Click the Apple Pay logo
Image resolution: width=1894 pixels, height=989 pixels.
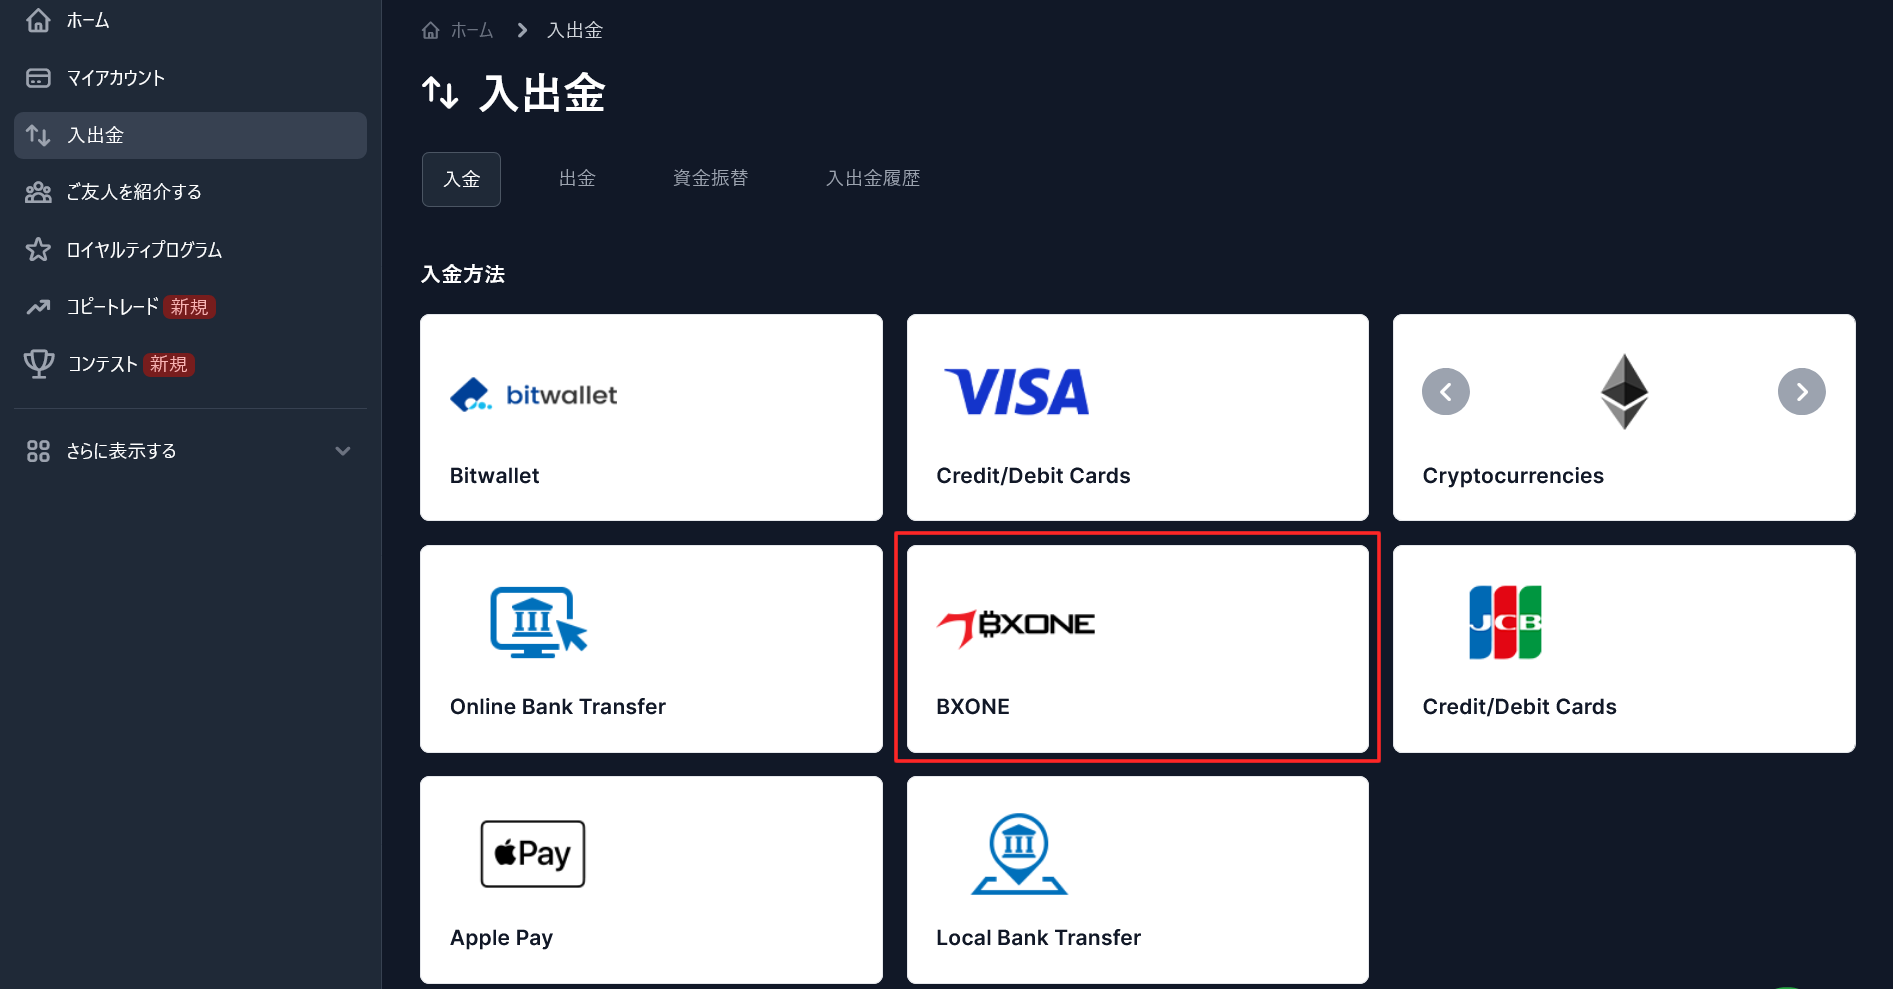coord(533,854)
